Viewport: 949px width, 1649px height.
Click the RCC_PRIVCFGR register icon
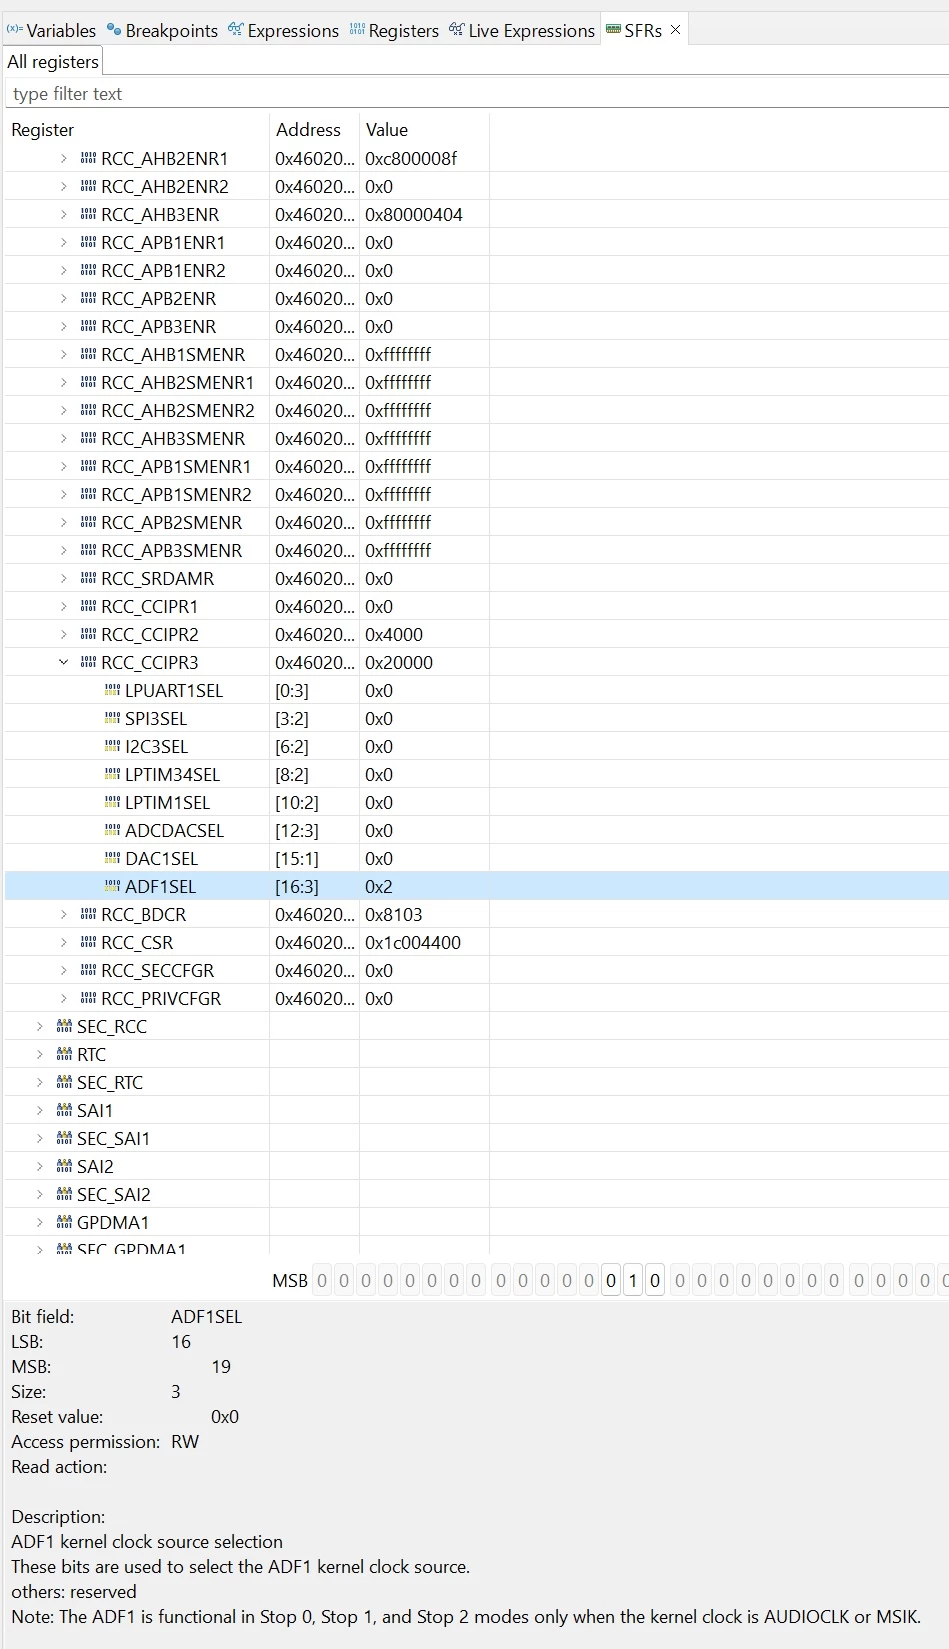[x=88, y=998]
